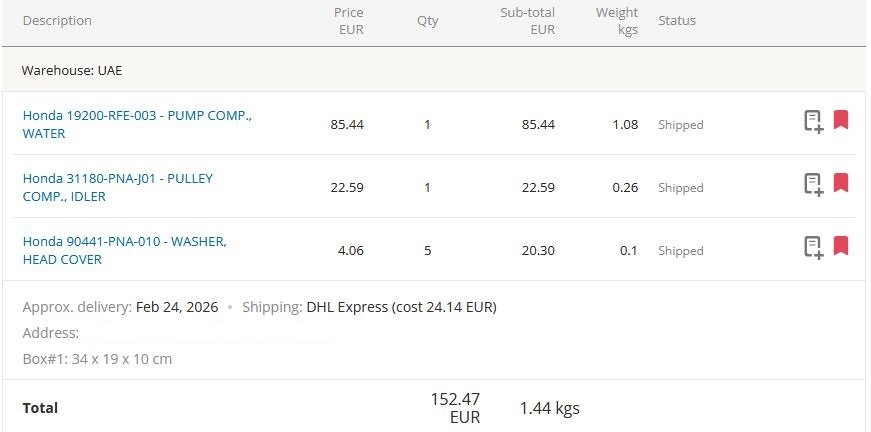
Task: Click the Sub-total EUR column header
Action: (528, 21)
